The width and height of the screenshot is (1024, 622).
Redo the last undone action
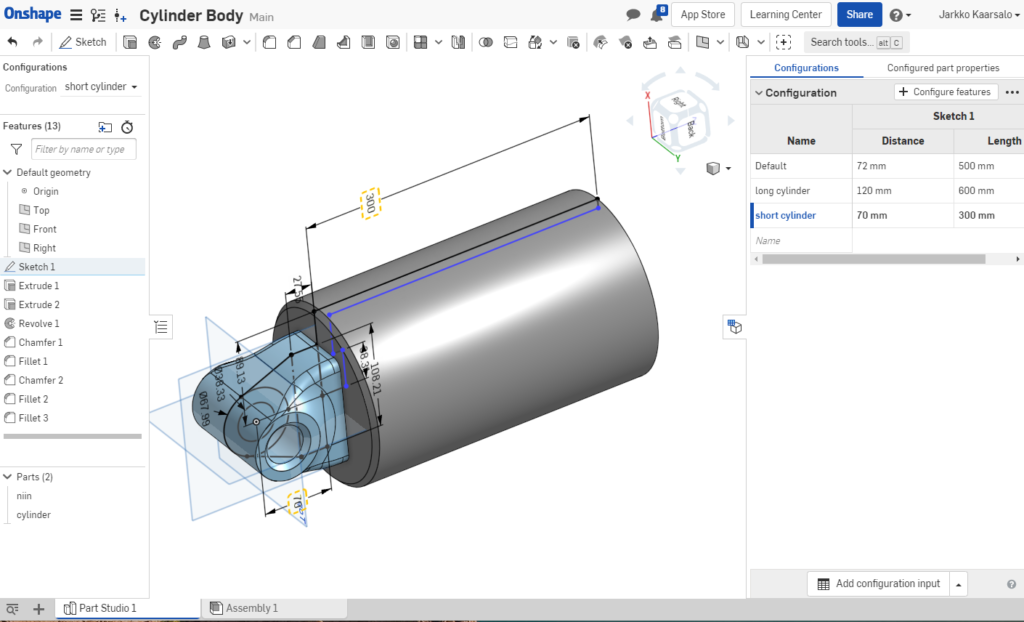click(38, 42)
